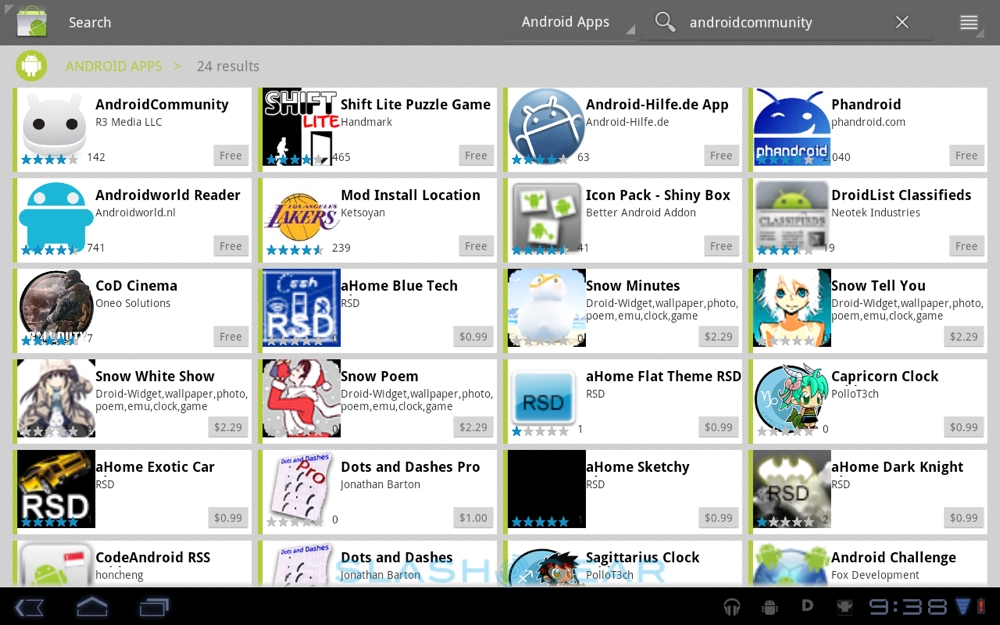This screenshot has width=1000, height=625.
Task: Open the clock in system bar
Action: (907, 607)
